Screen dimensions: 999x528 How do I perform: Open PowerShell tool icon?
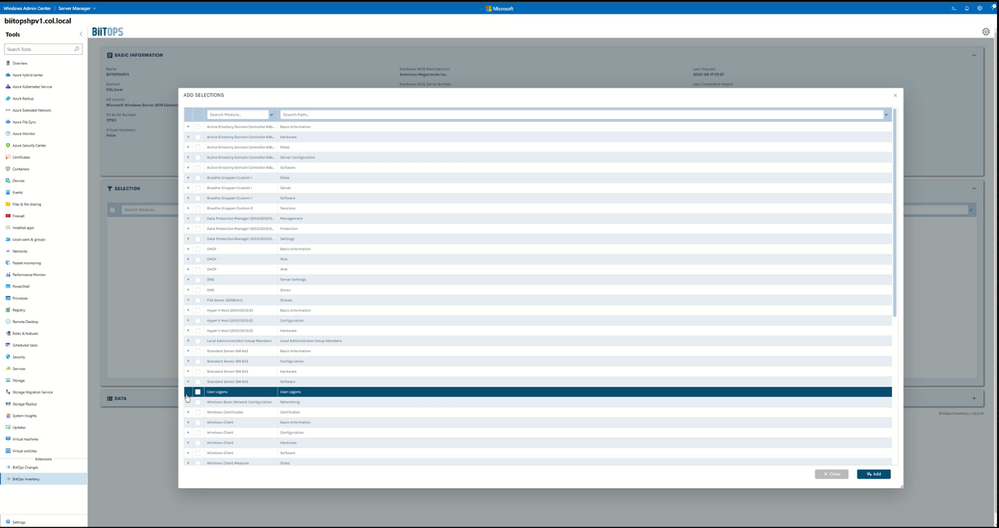point(8,287)
